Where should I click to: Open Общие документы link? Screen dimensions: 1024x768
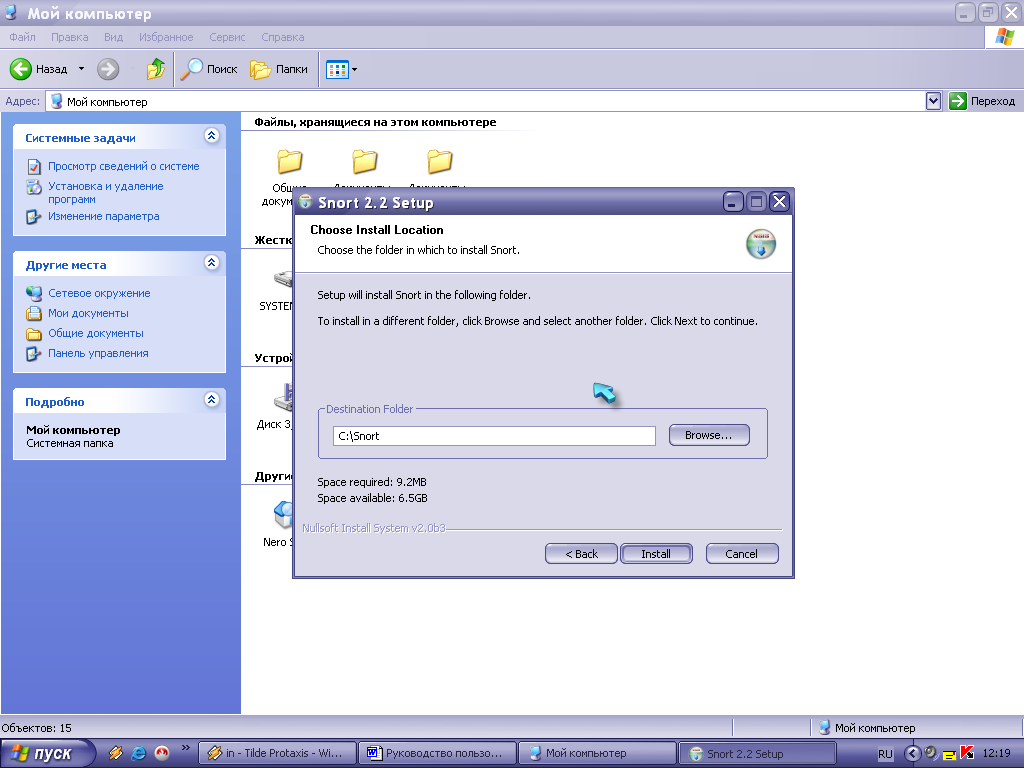pyautogui.click(x=95, y=333)
